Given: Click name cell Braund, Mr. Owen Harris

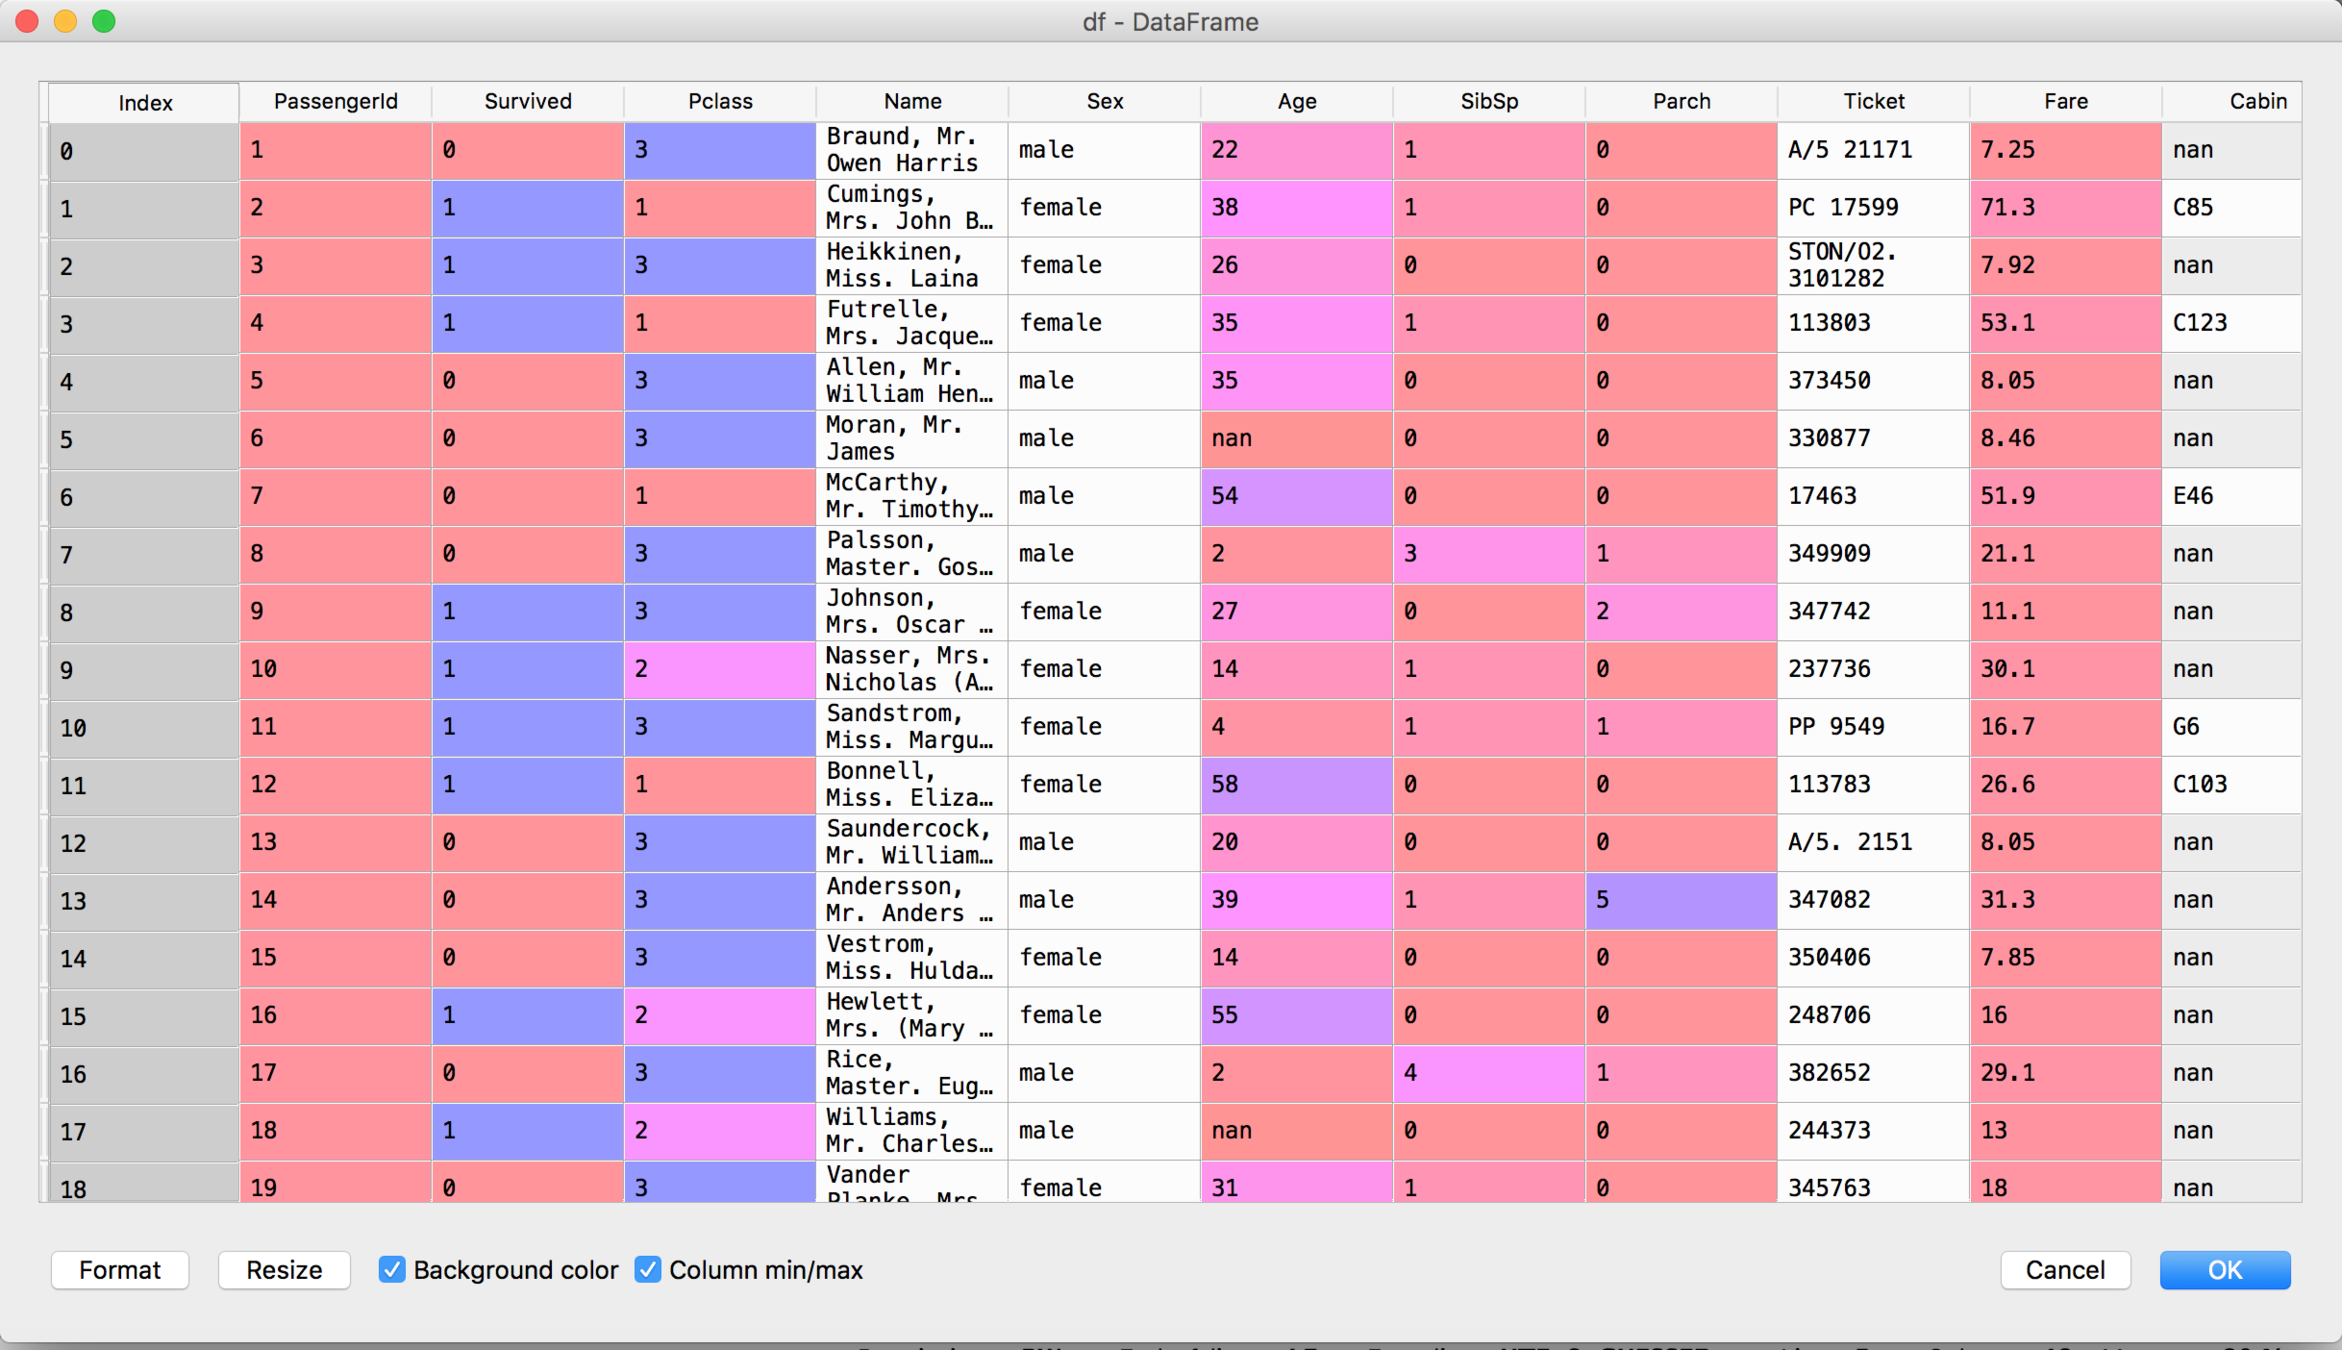Looking at the screenshot, I should [911, 150].
